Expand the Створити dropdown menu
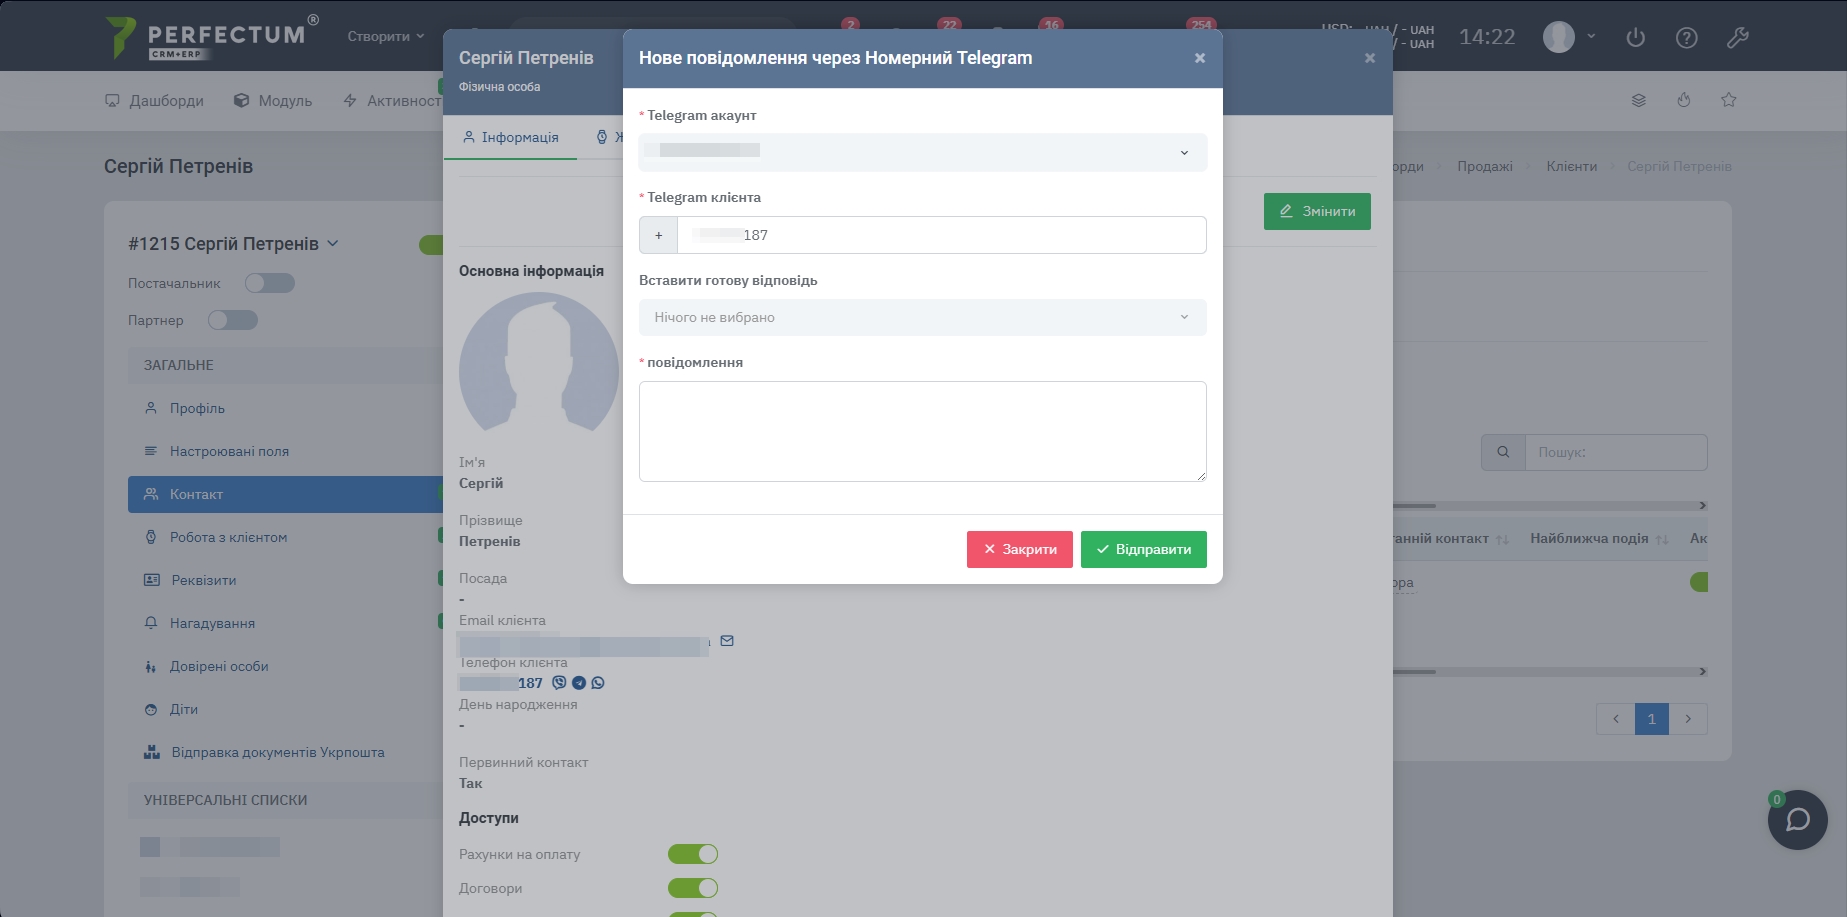 386,36
